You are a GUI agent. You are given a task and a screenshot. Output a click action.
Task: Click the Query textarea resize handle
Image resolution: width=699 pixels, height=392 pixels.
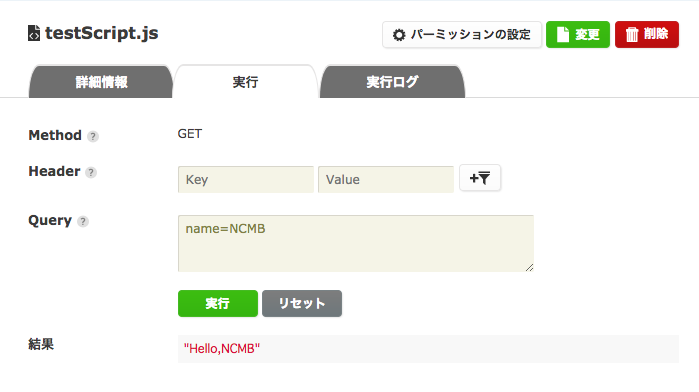coord(529,267)
